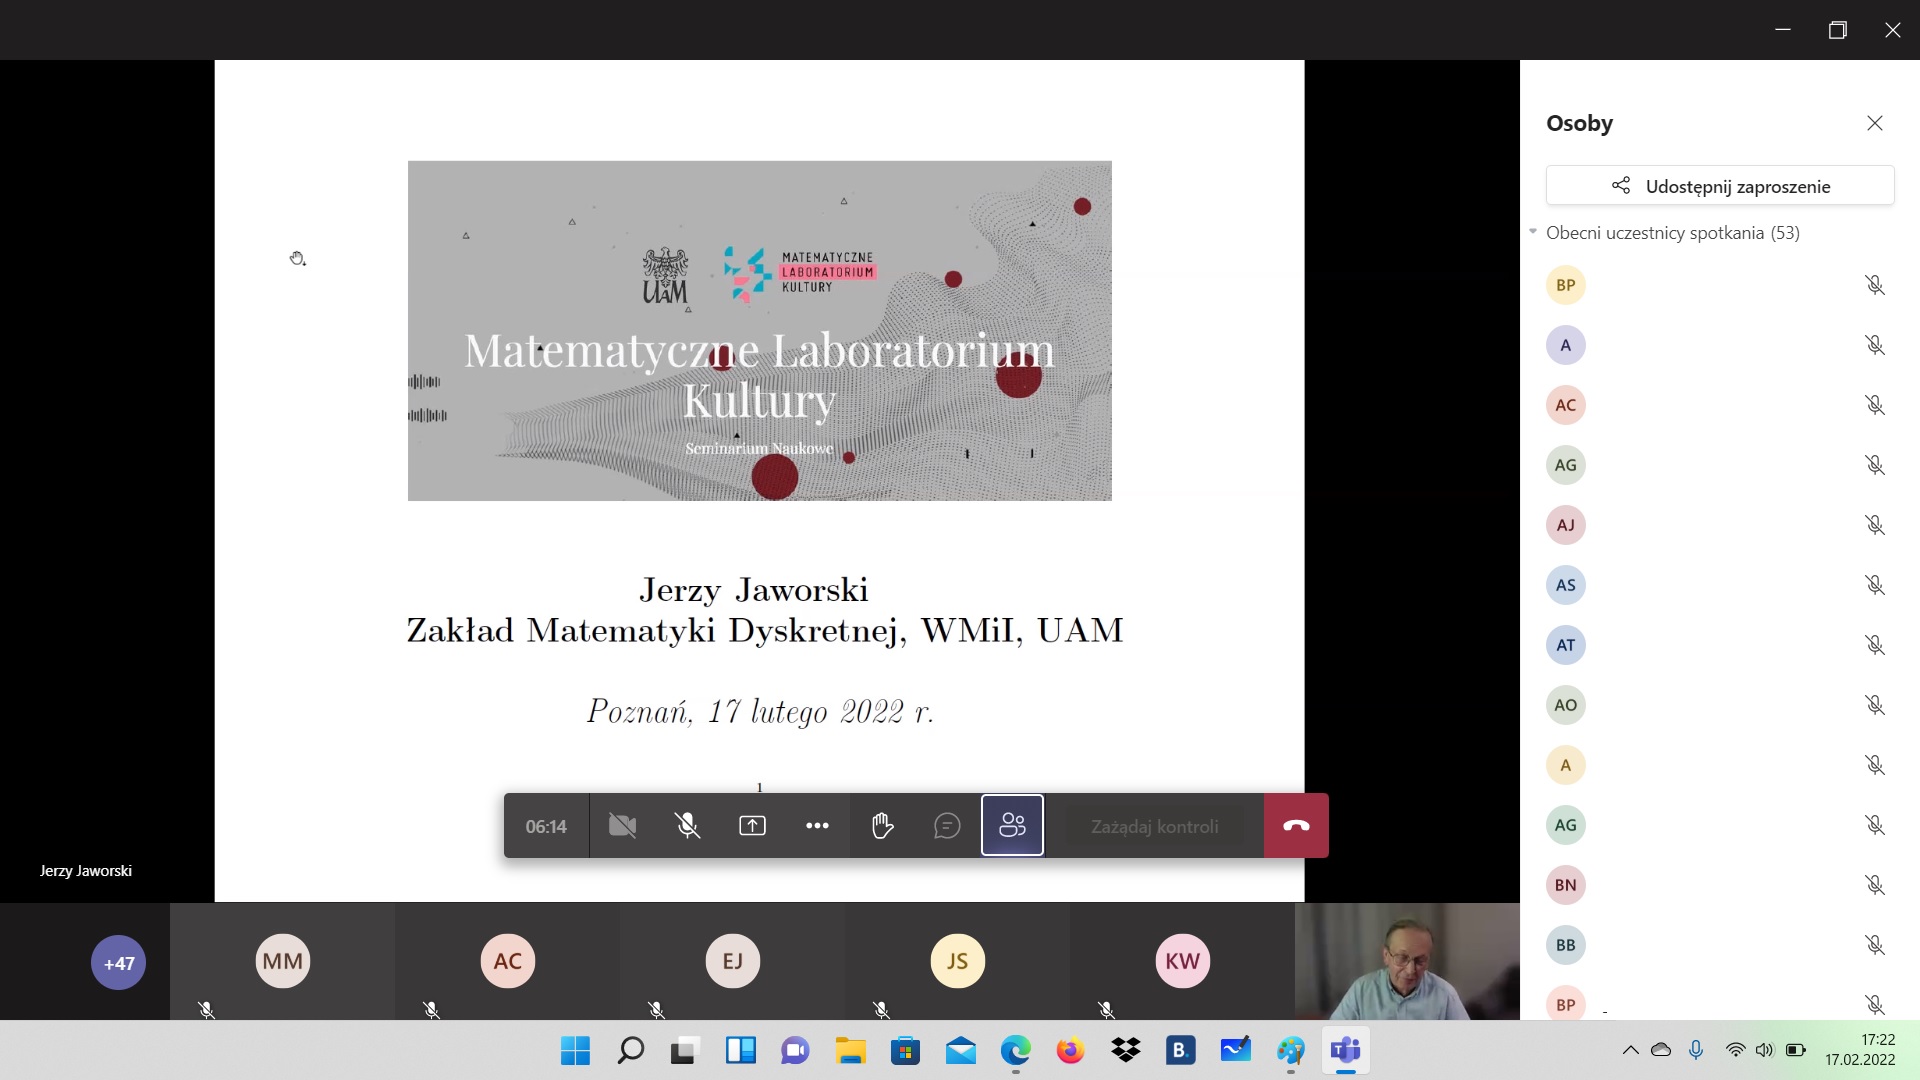
Task: Click muted mic icon next to AC
Action: pos(1874,405)
